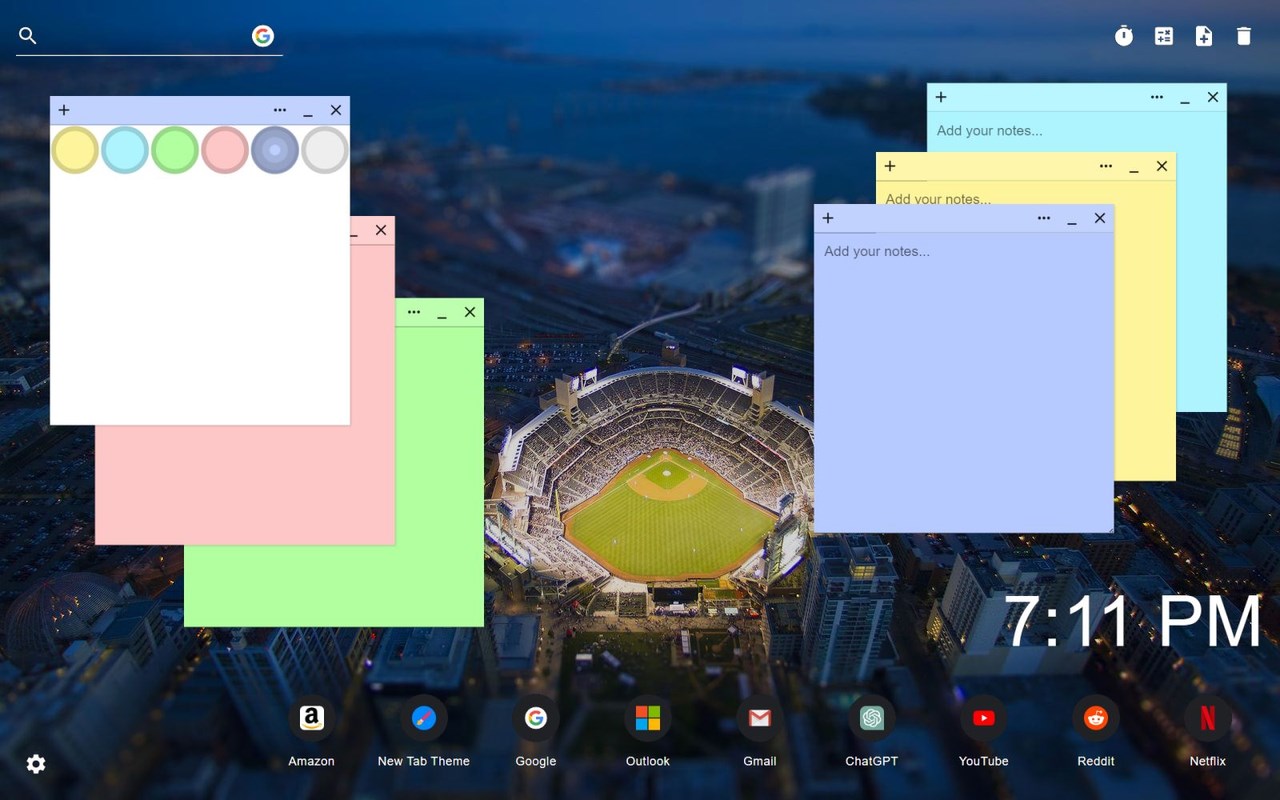Minimize the pink sticky note
Viewport: 1280px width, 800px height.
354,232
